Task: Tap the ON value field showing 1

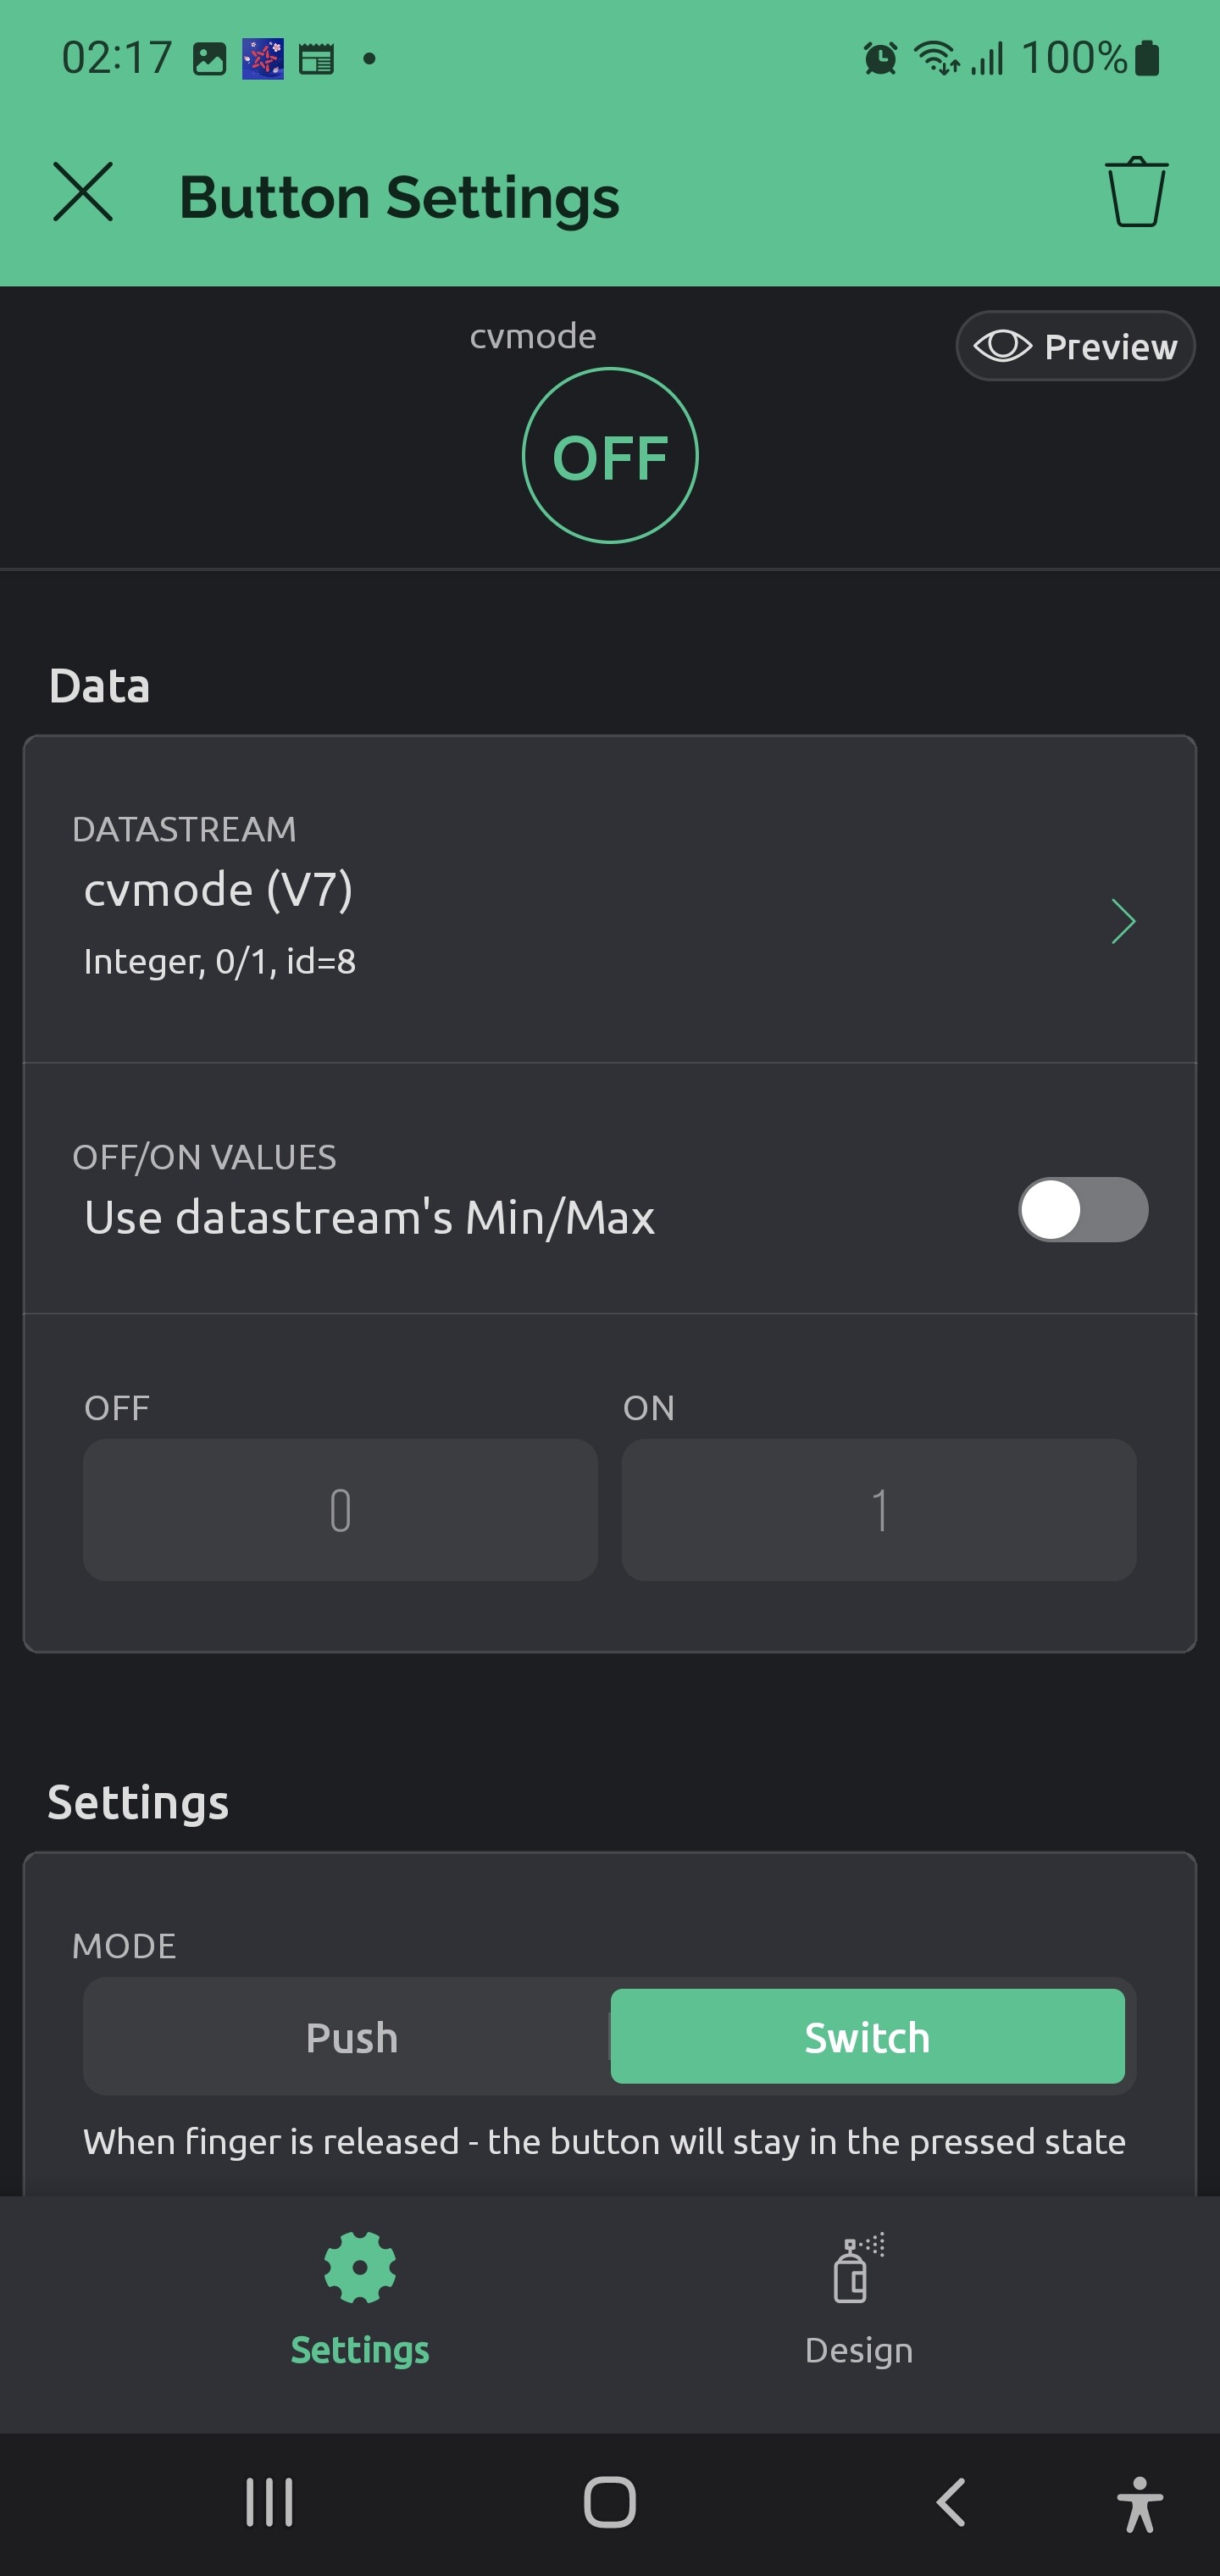Action: 879,1510
